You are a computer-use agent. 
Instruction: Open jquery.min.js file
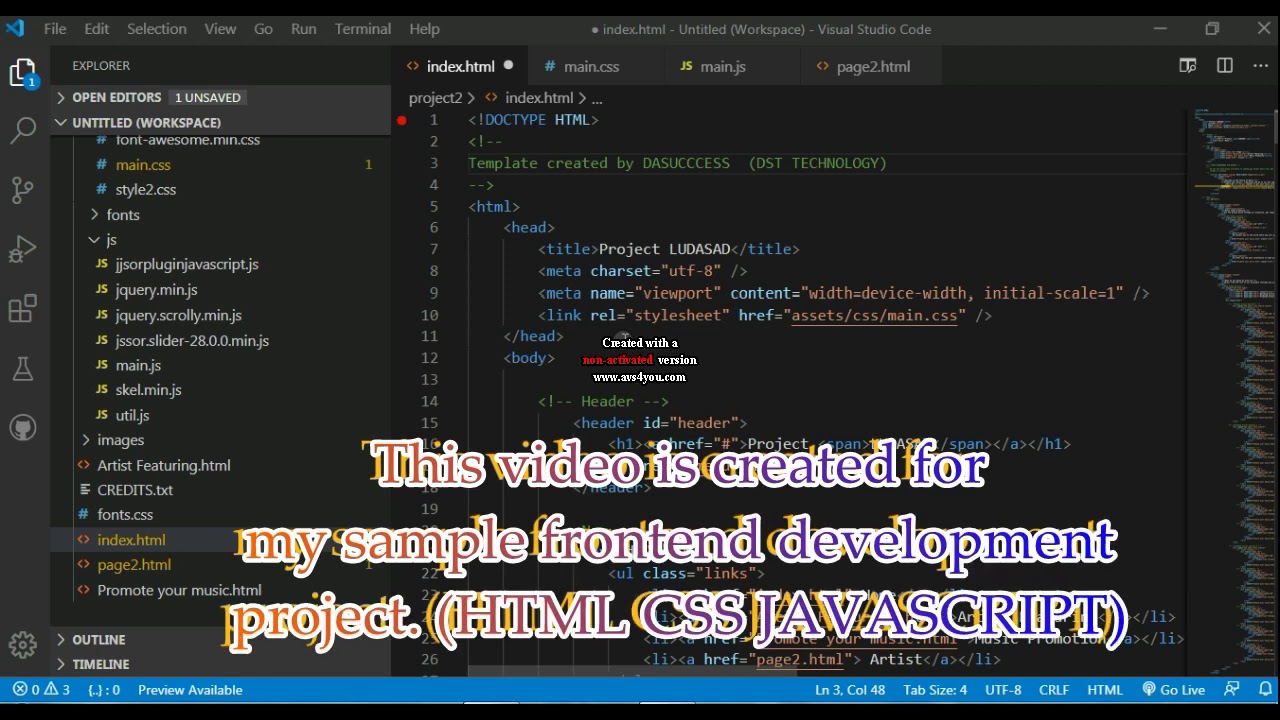tap(156, 290)
